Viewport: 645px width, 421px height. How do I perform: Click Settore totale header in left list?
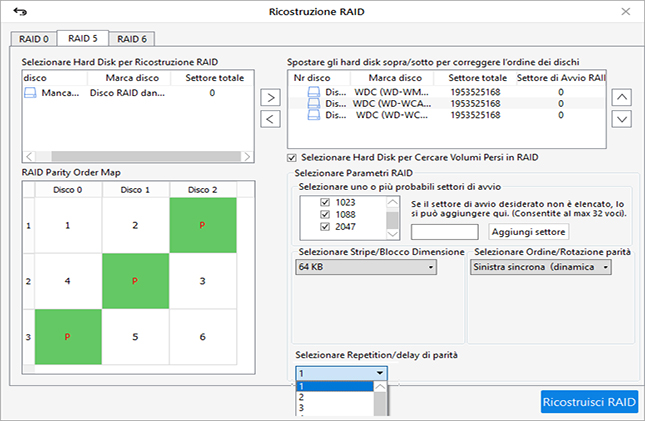(212, 78)
